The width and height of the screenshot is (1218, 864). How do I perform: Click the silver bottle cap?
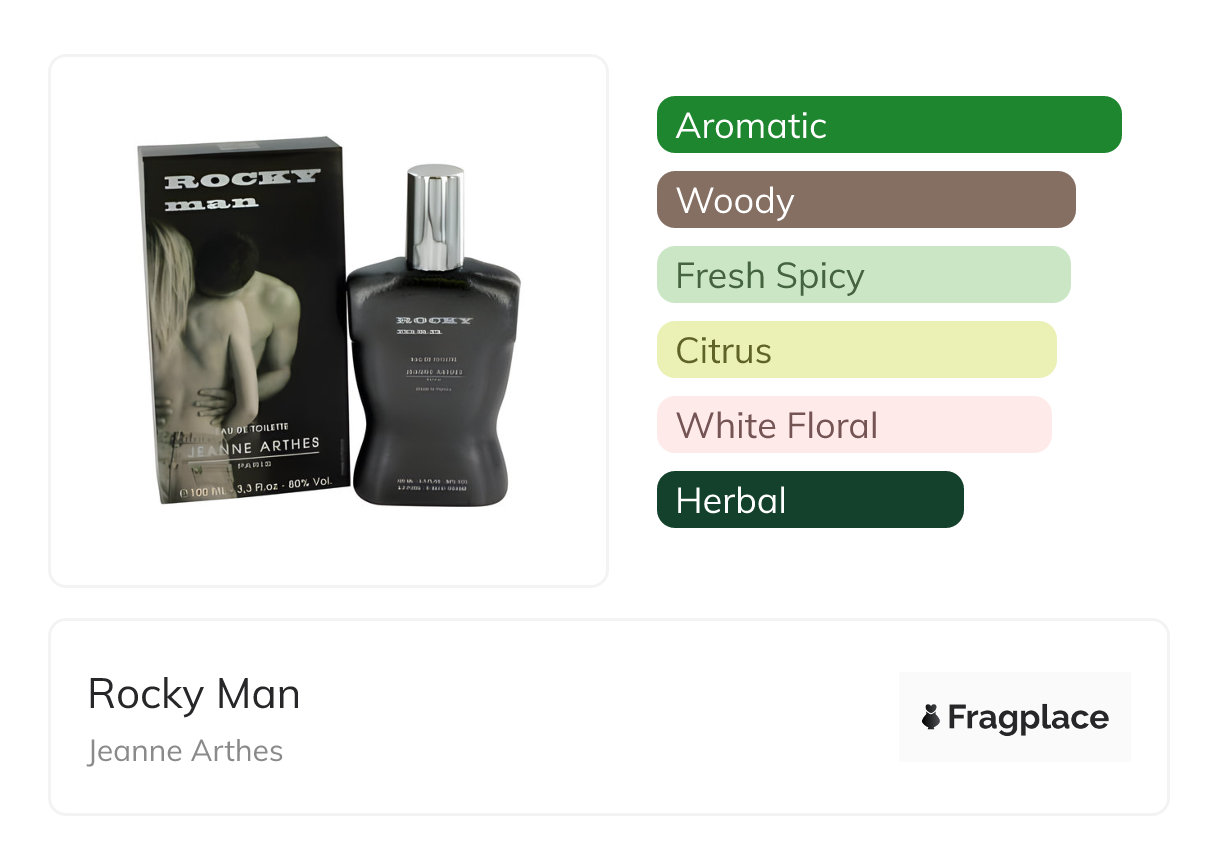[x=435, y=217]
